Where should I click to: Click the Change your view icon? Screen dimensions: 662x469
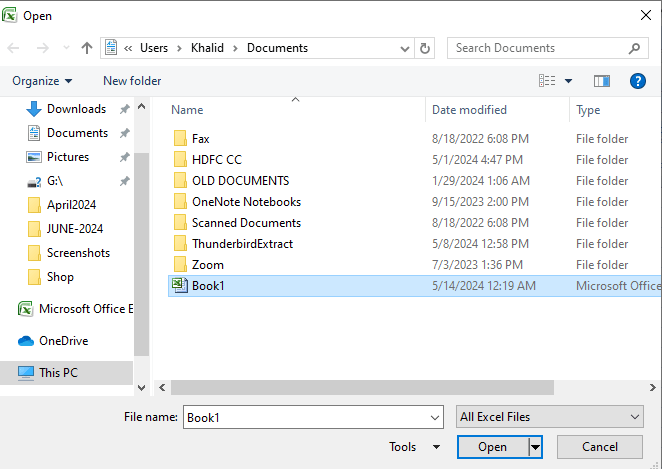547,81
